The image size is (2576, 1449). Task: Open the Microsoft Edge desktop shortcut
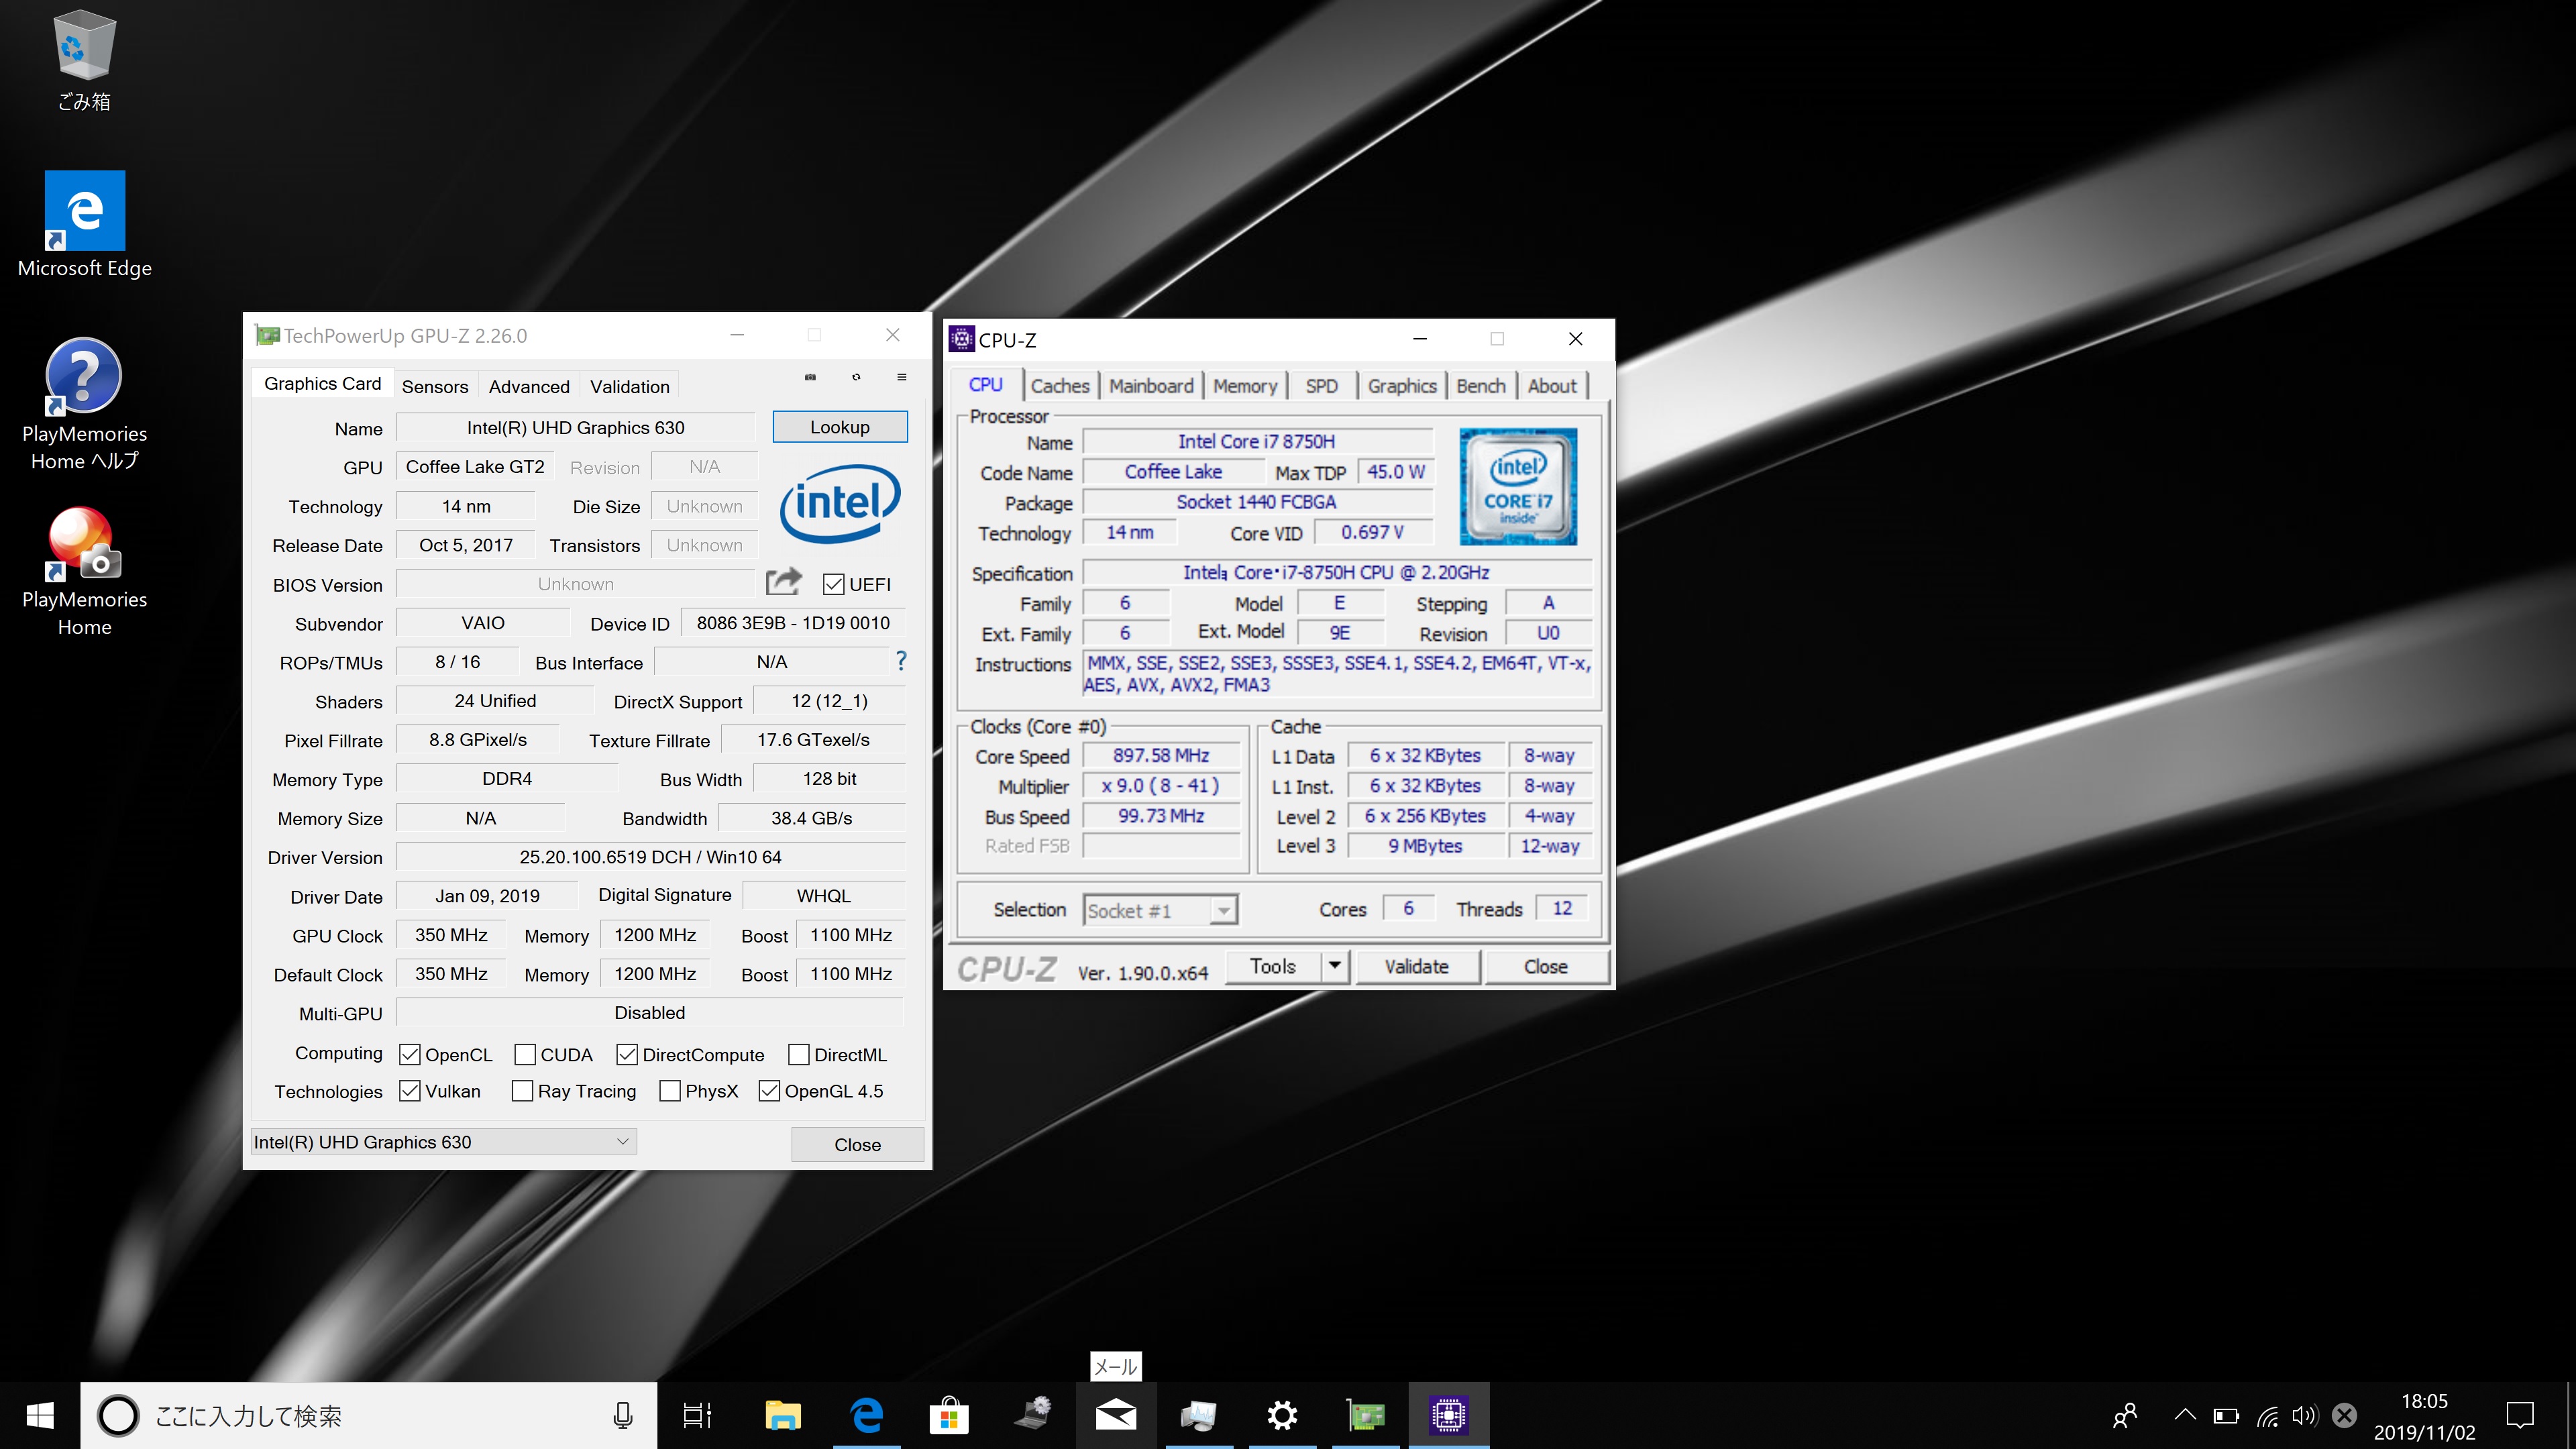pos(84,225)
